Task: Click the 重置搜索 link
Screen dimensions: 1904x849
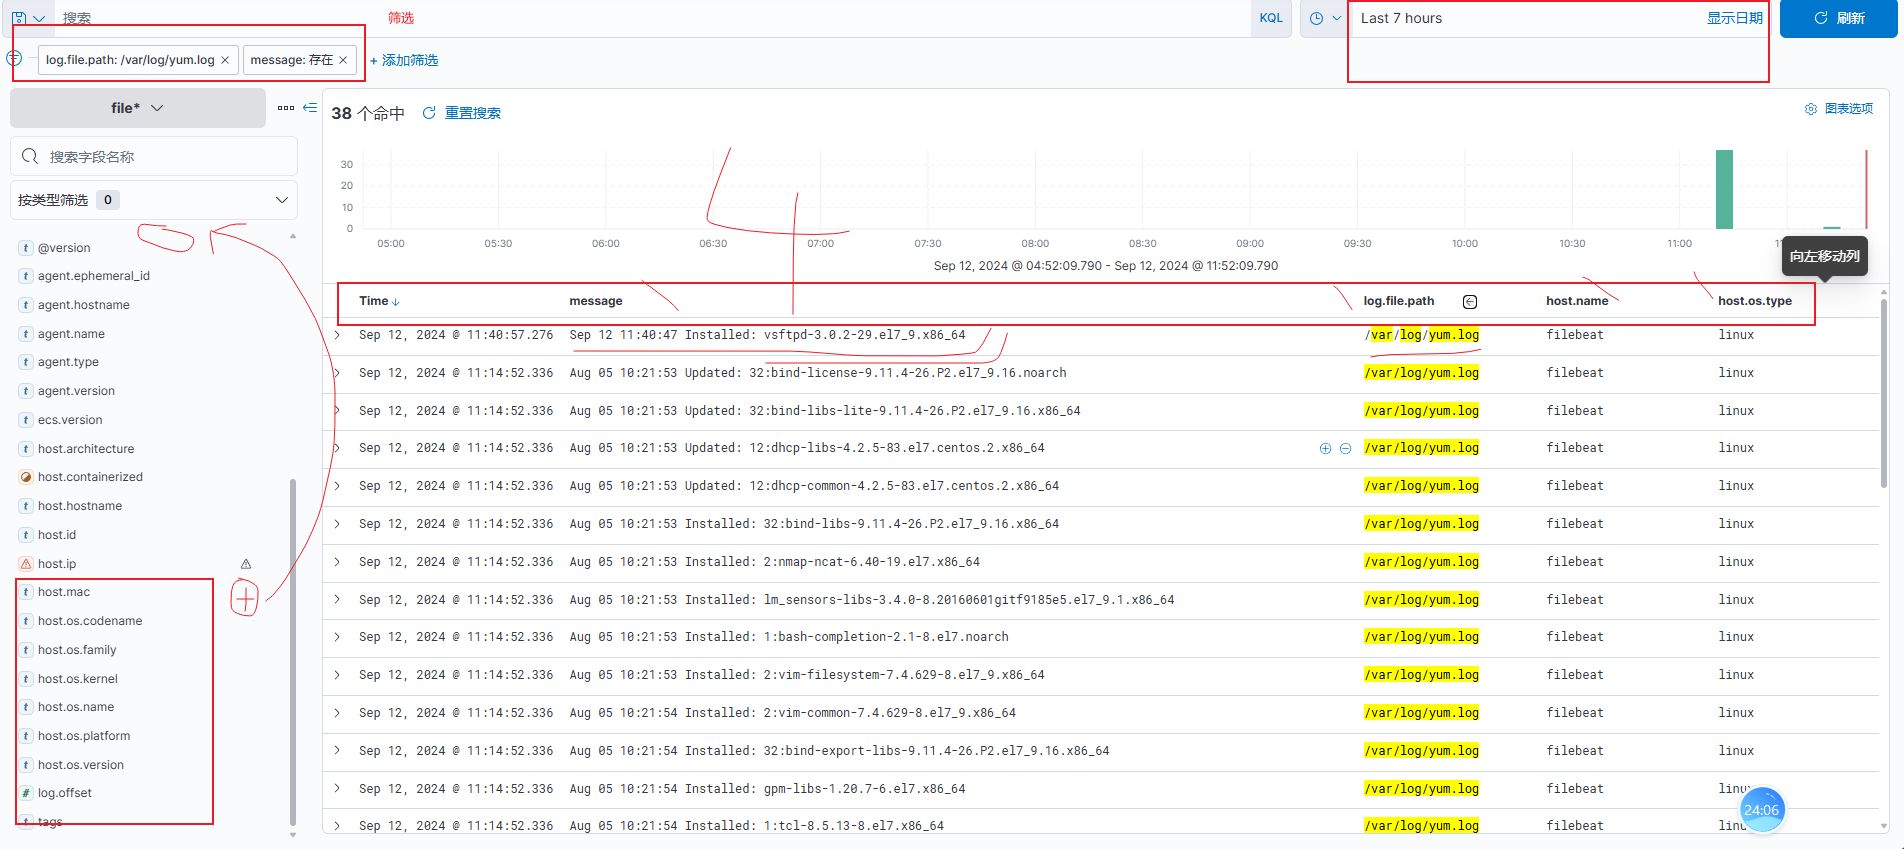Action: (473, 113)
